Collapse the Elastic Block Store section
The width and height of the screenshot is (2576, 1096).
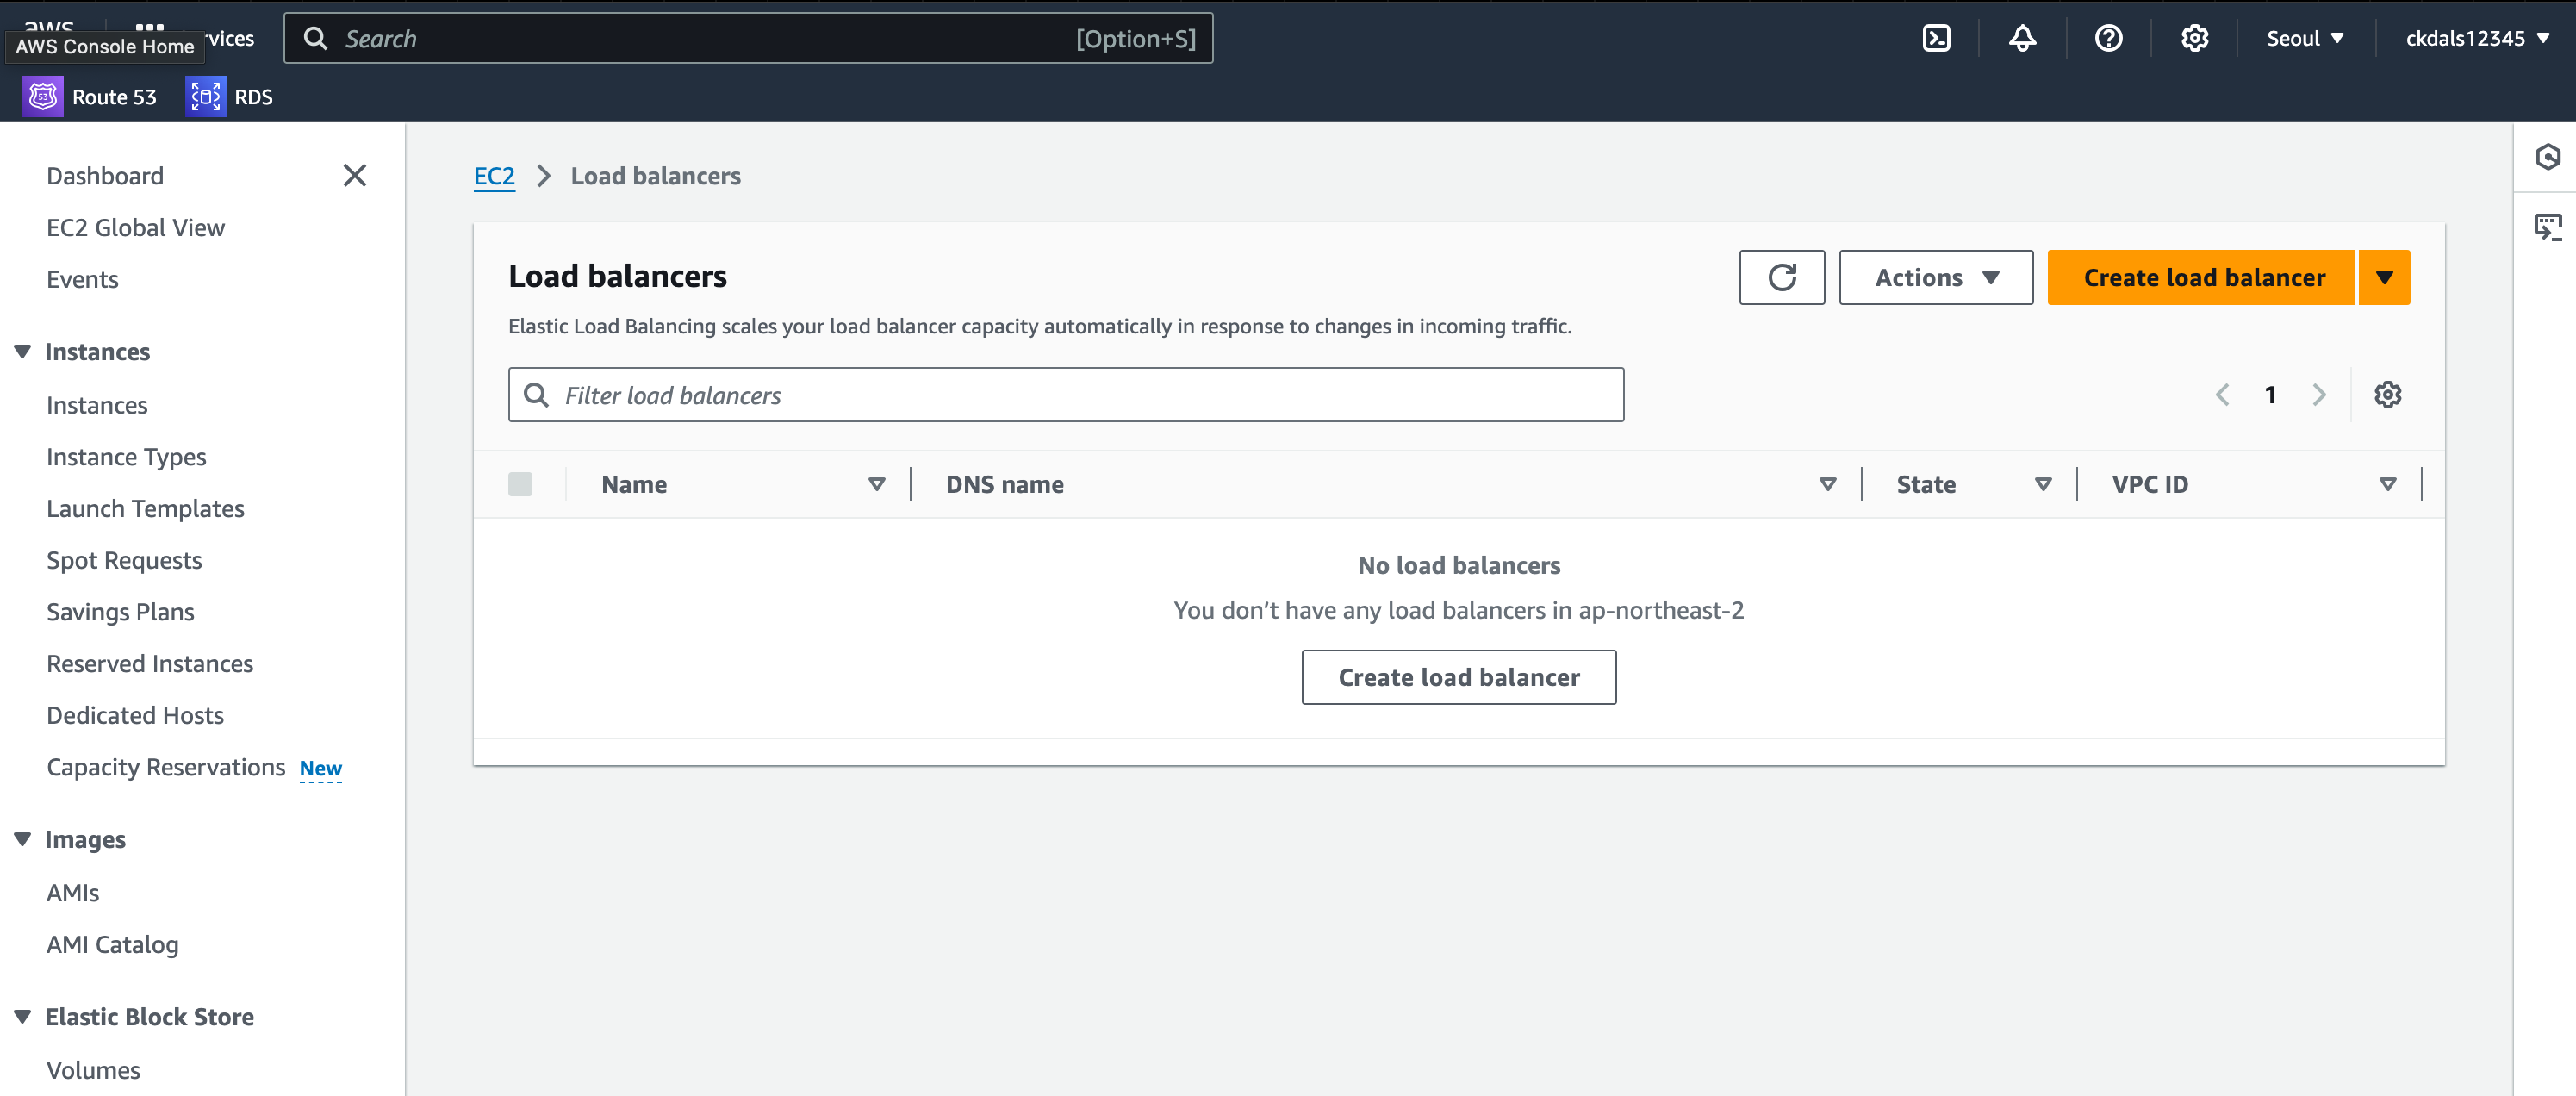click(x=22, y=1016)
